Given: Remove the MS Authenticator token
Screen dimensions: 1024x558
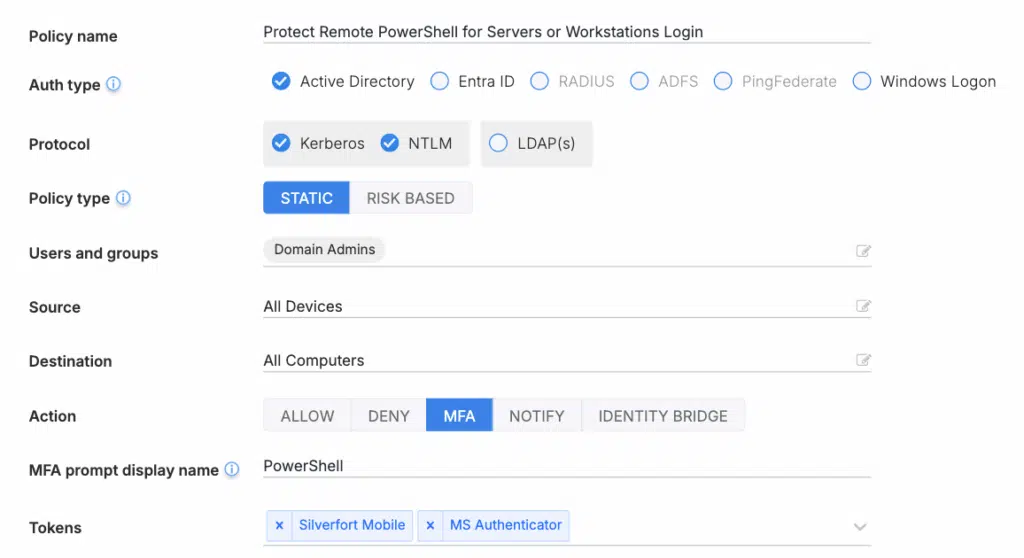Looking at the screenshot, I should point(430,525).
